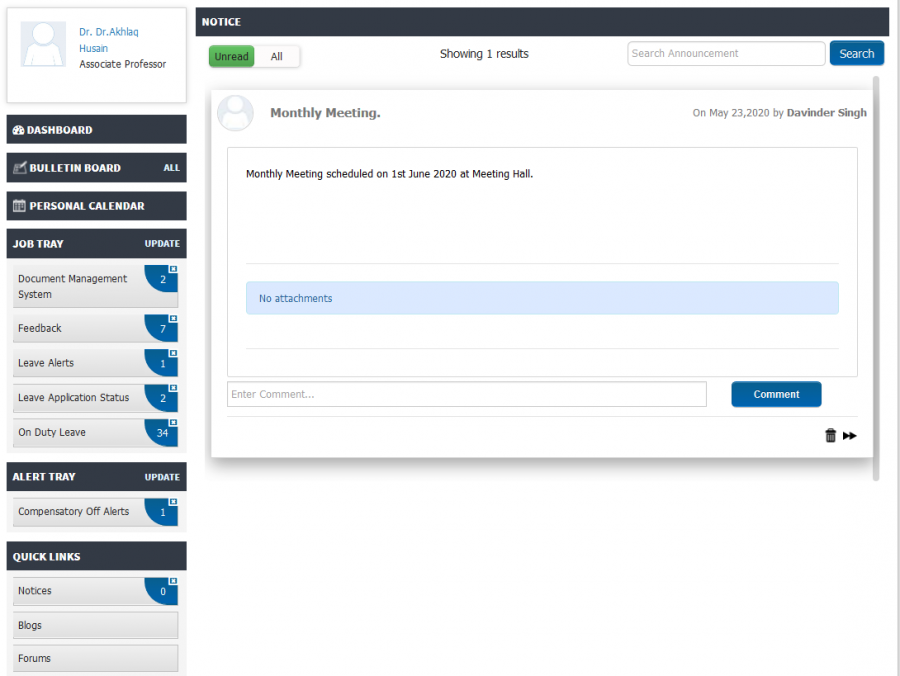Click the Monthly Meeting author avatar

(235, 113)
